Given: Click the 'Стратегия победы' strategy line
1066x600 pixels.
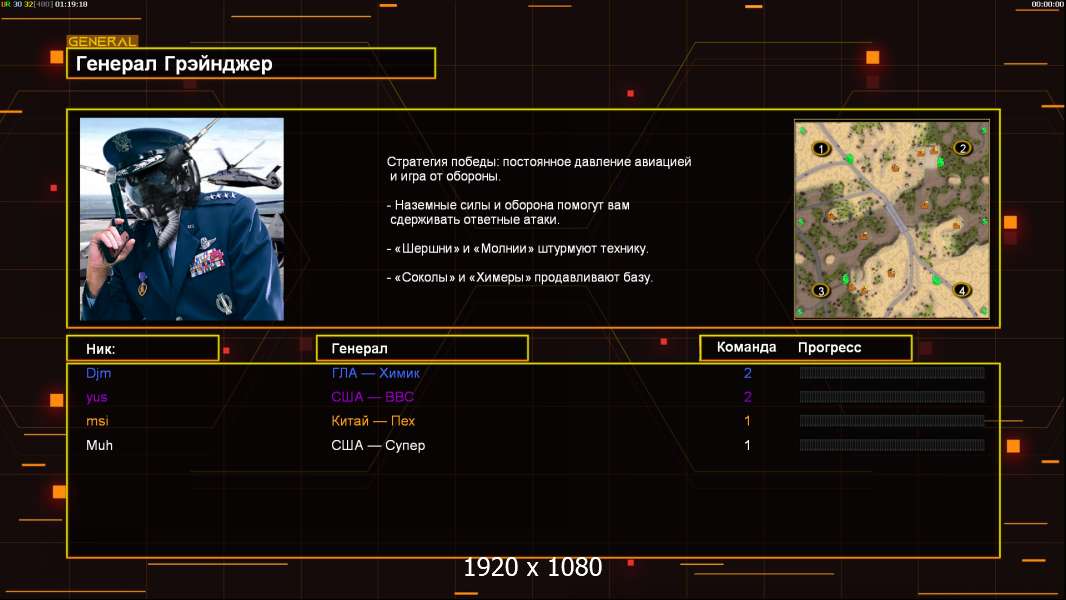Looking at the screenshot, I should point(539,169).
